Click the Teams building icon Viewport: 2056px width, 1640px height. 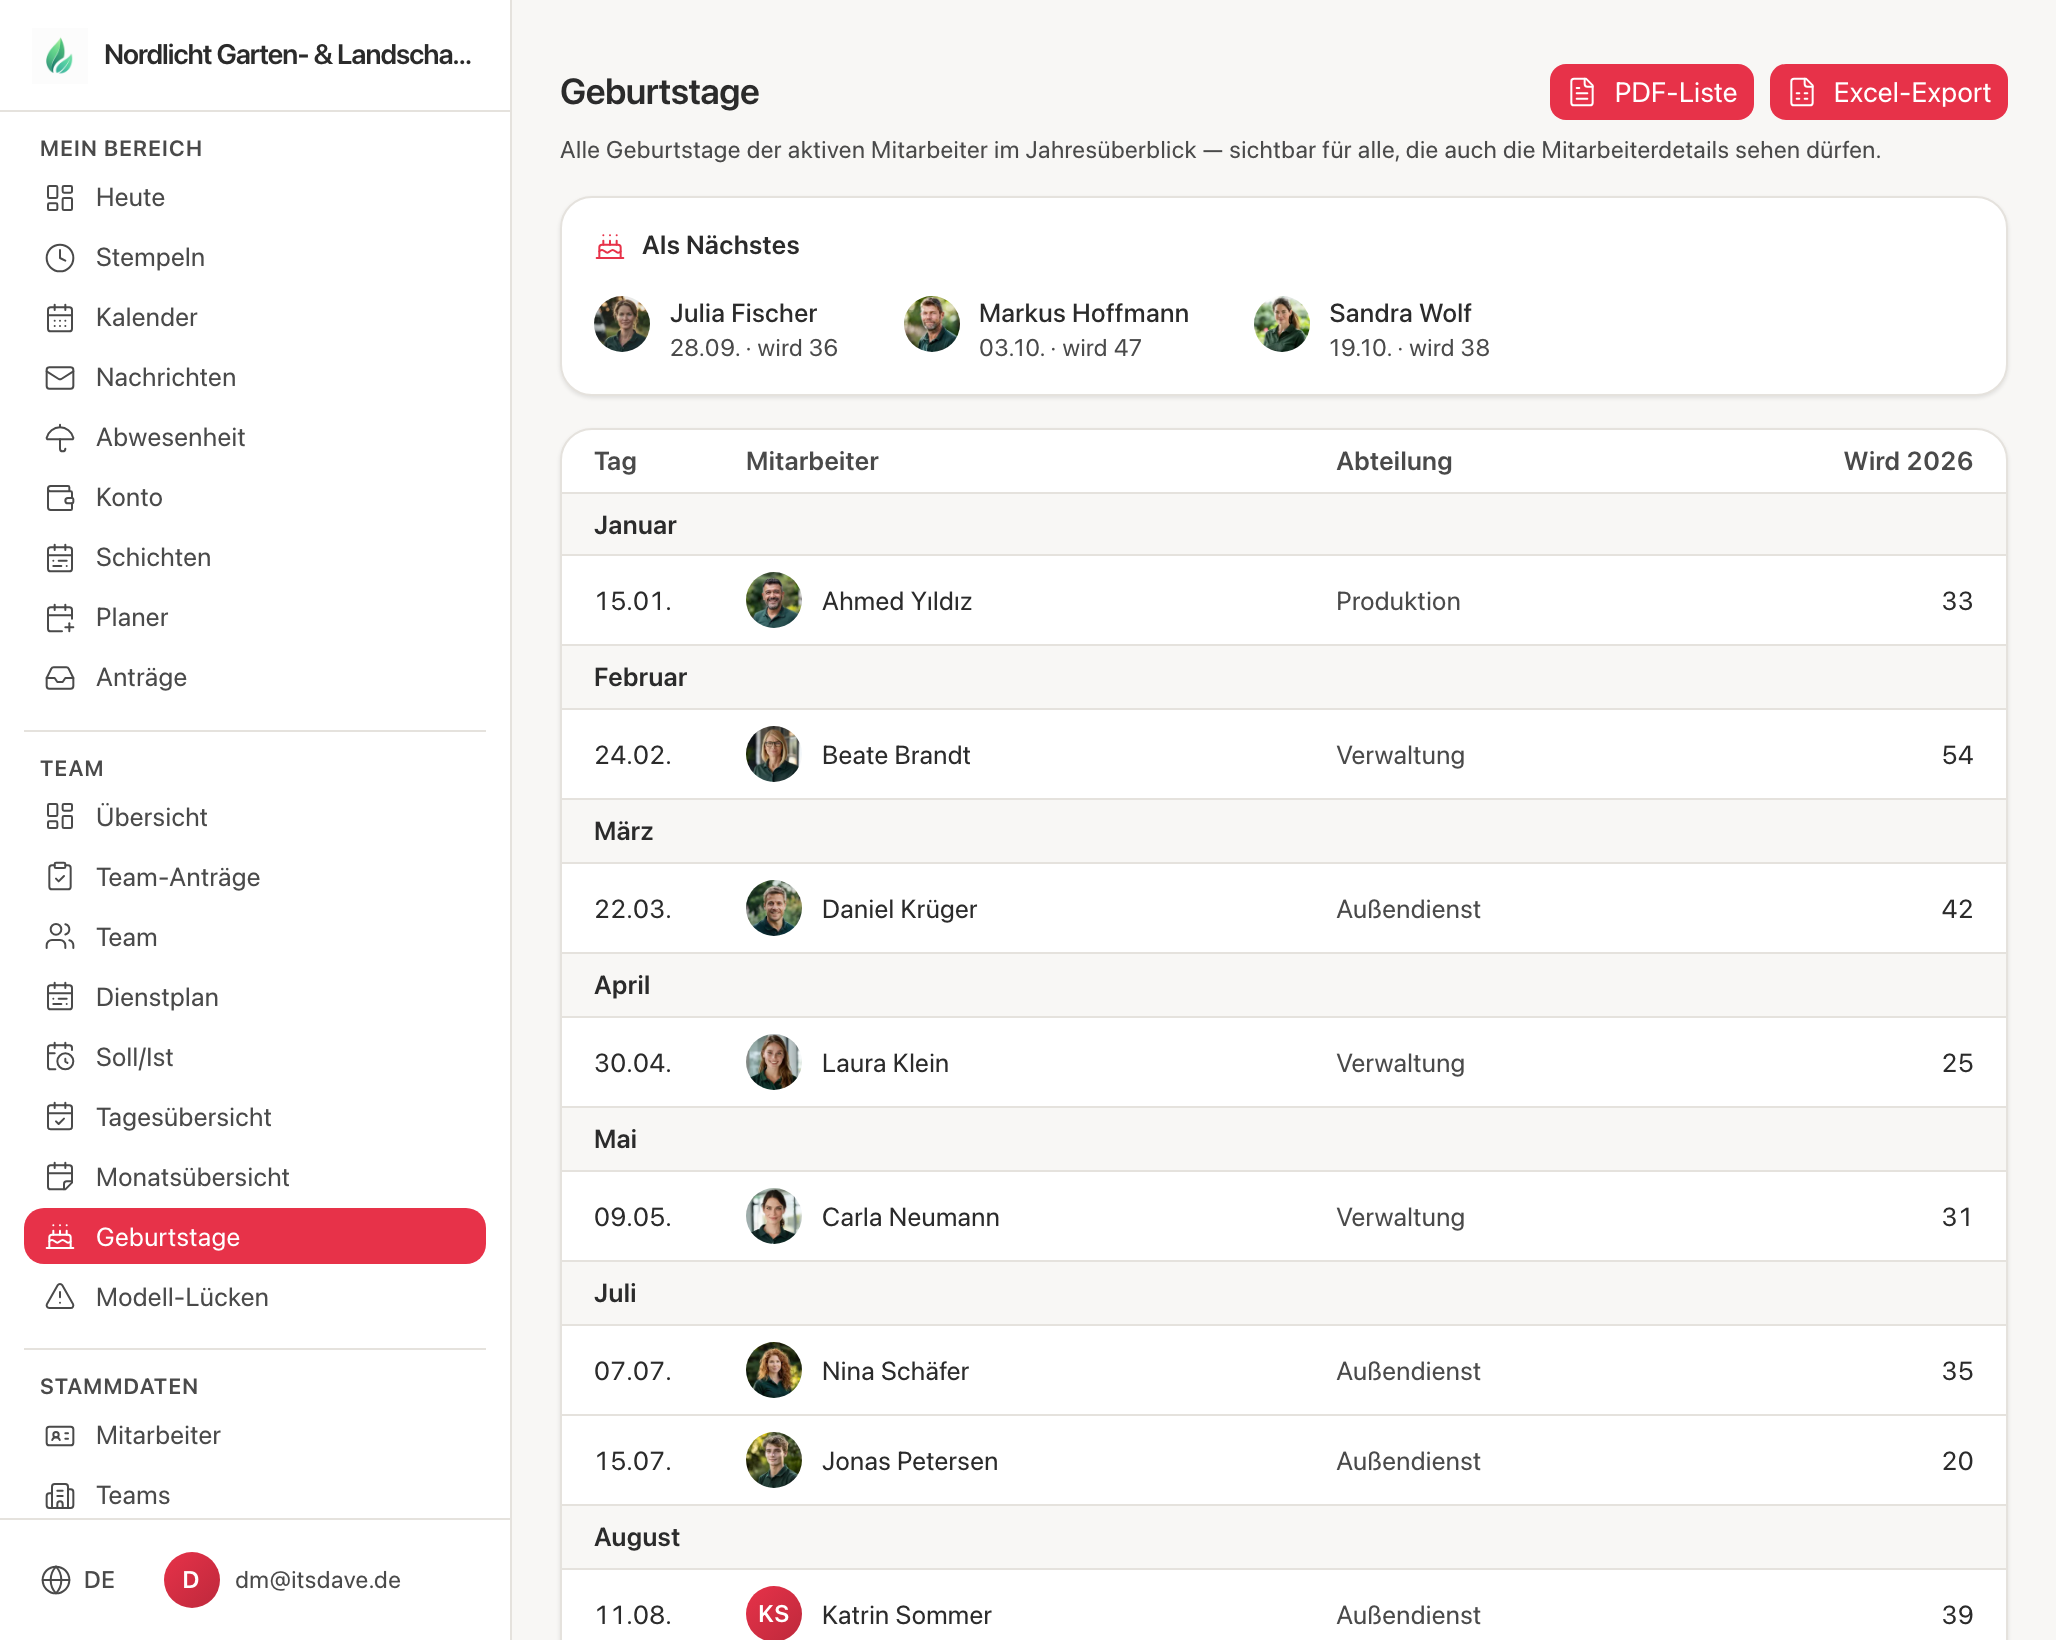point(60,1496)
